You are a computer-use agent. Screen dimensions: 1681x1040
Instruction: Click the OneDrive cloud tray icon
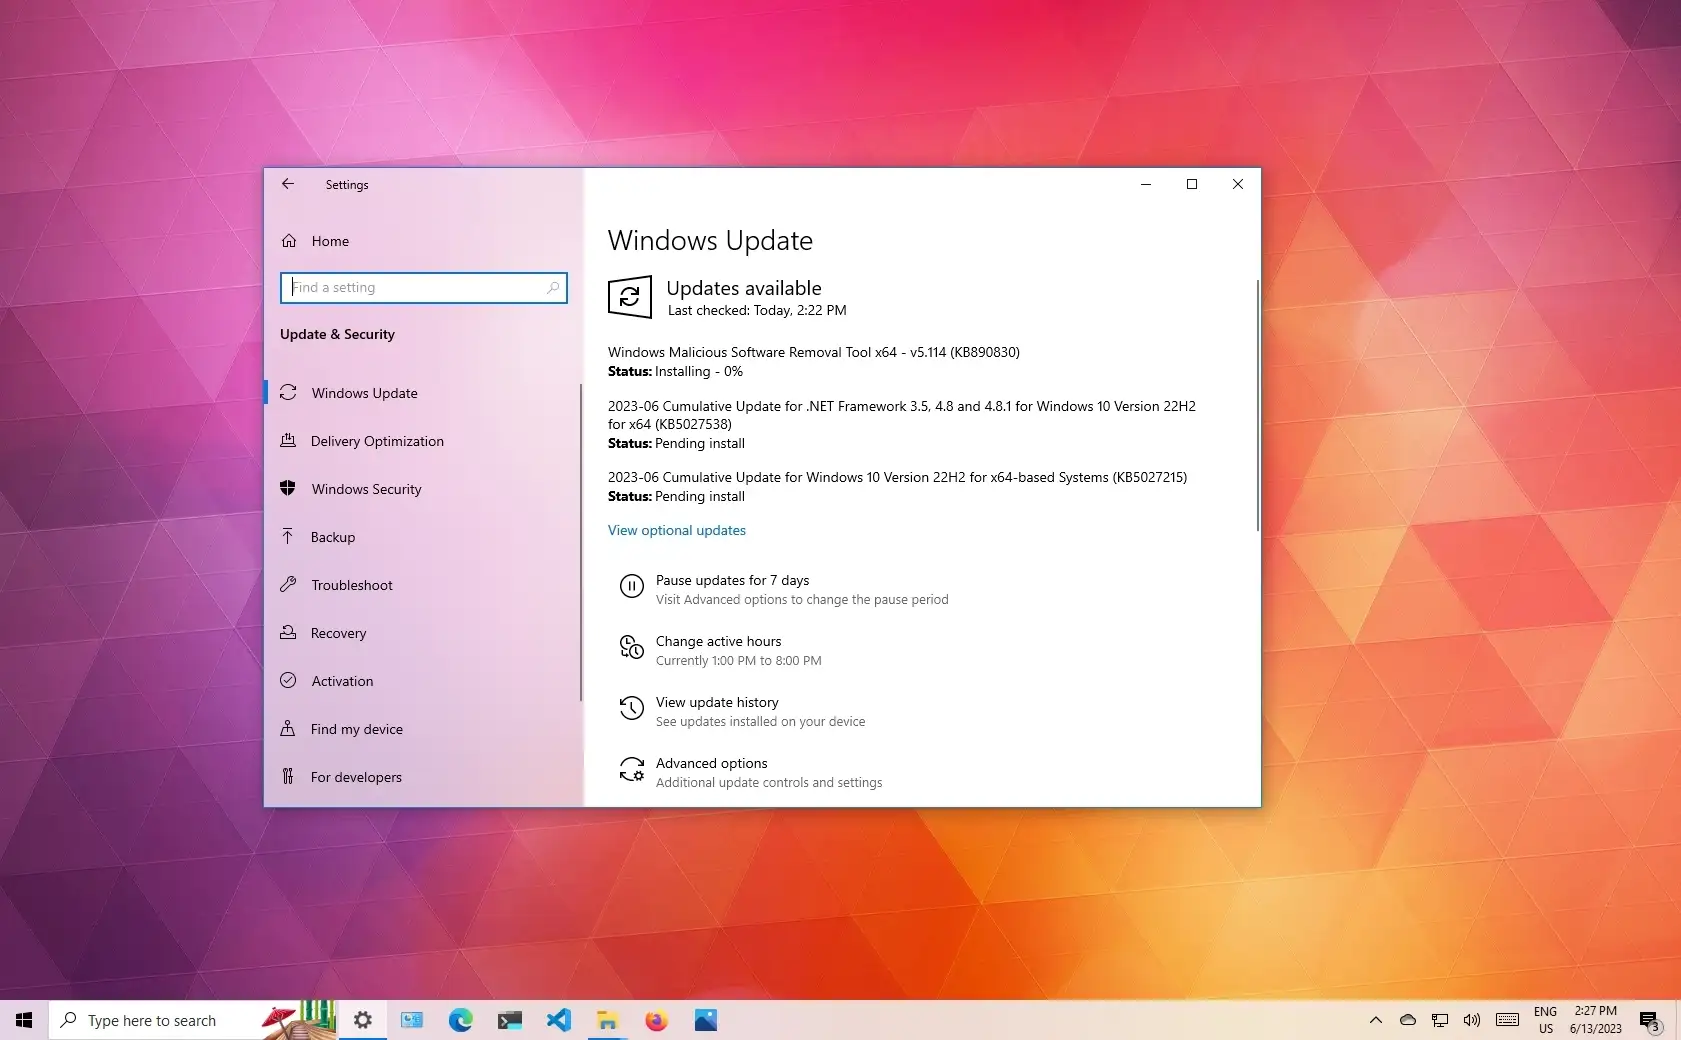(1408, 1020)
